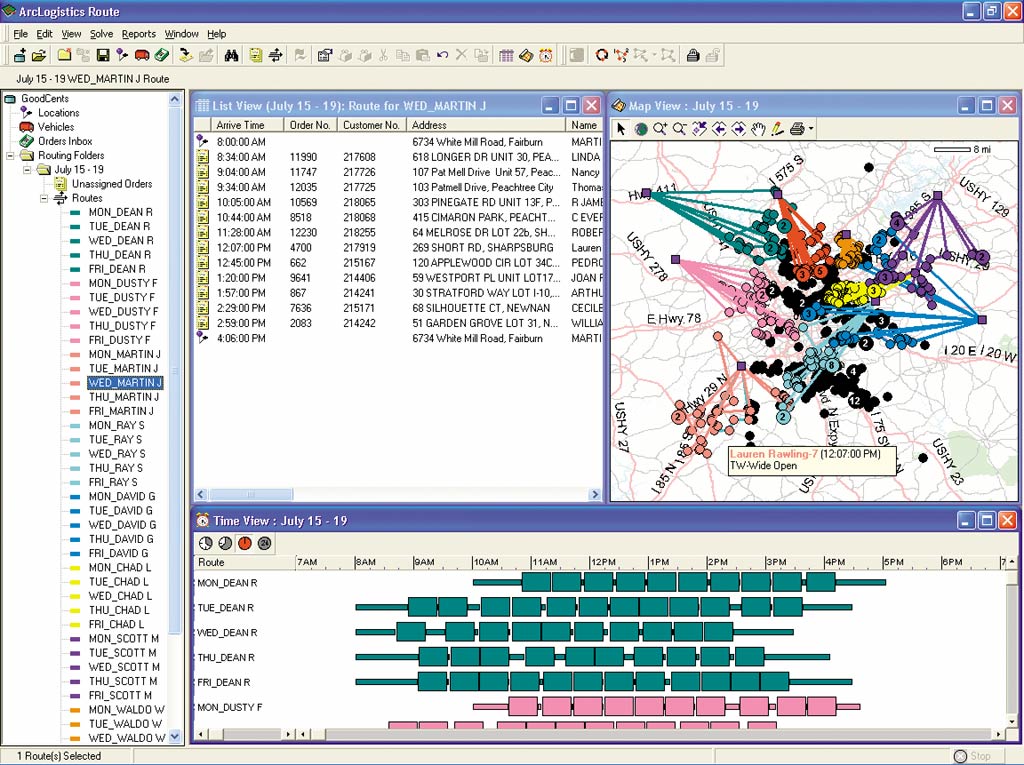This screenshot has width=1024, height=765.
Task: Collapse the July 15 - 19 folder node
Action: point(27,170)
